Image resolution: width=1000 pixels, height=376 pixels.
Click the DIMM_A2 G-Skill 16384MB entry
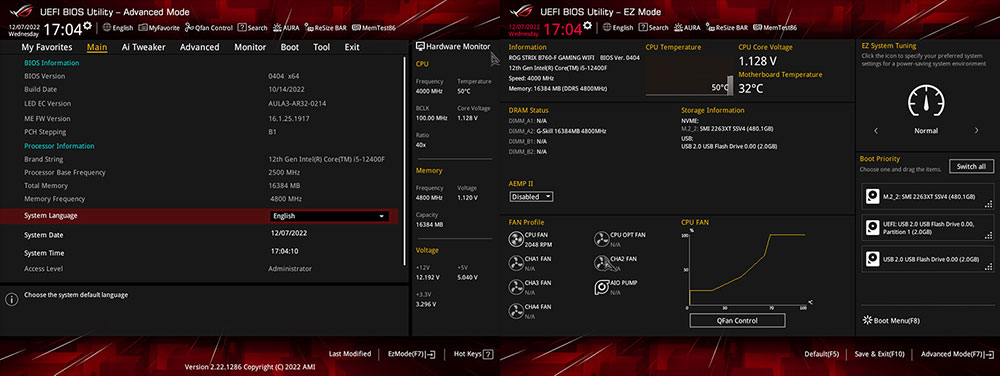pos(557,131)
